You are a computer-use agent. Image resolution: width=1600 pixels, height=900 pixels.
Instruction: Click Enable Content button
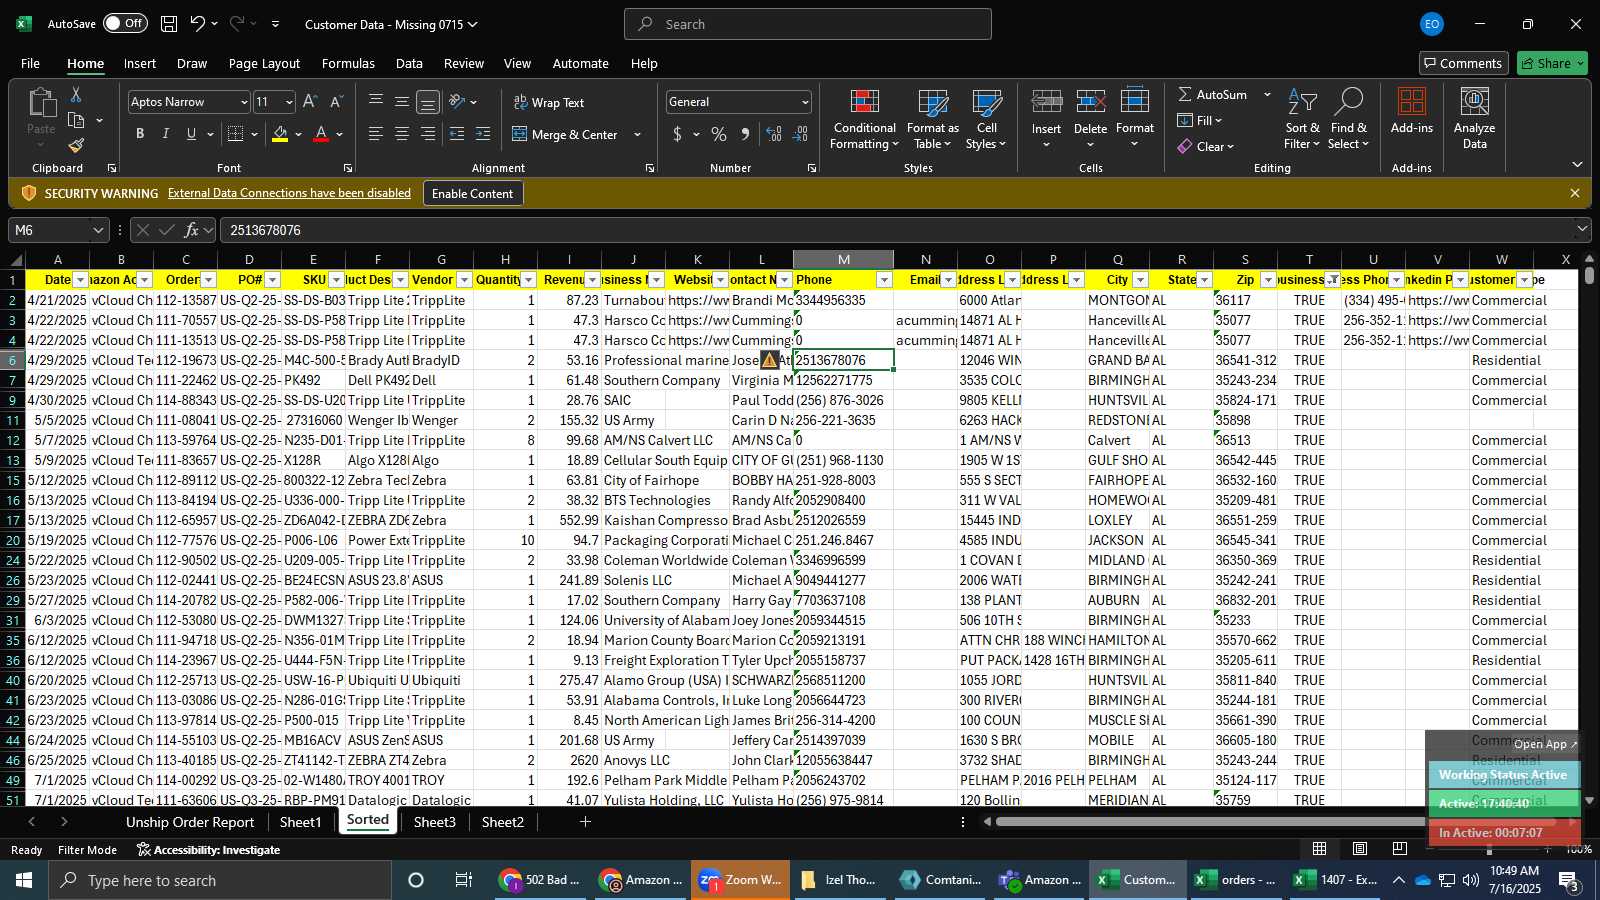click(x=472, y=193)
